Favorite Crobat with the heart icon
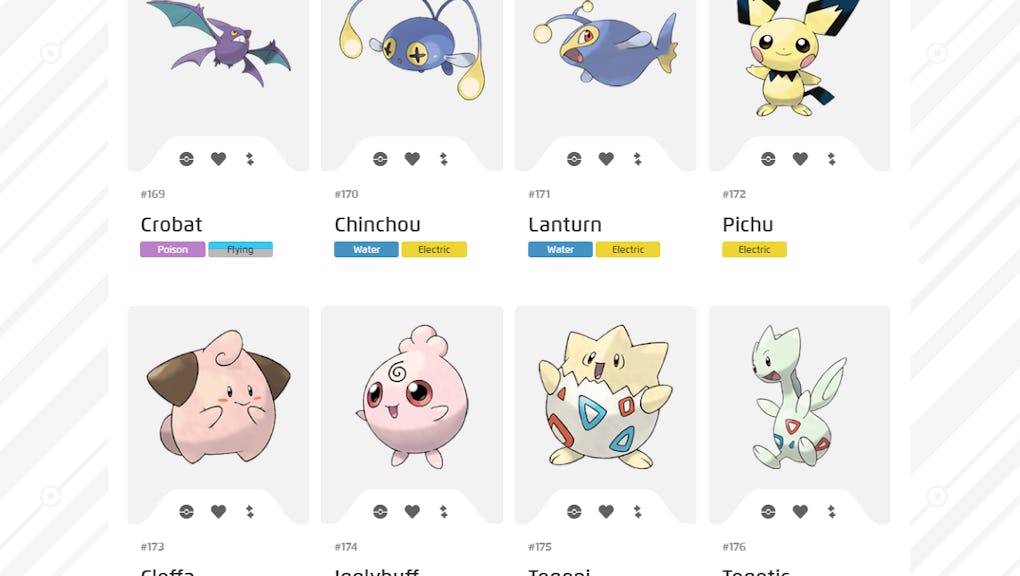This screenshot has width=1020, height=576. pyautogui.click(x=219, y=159)
